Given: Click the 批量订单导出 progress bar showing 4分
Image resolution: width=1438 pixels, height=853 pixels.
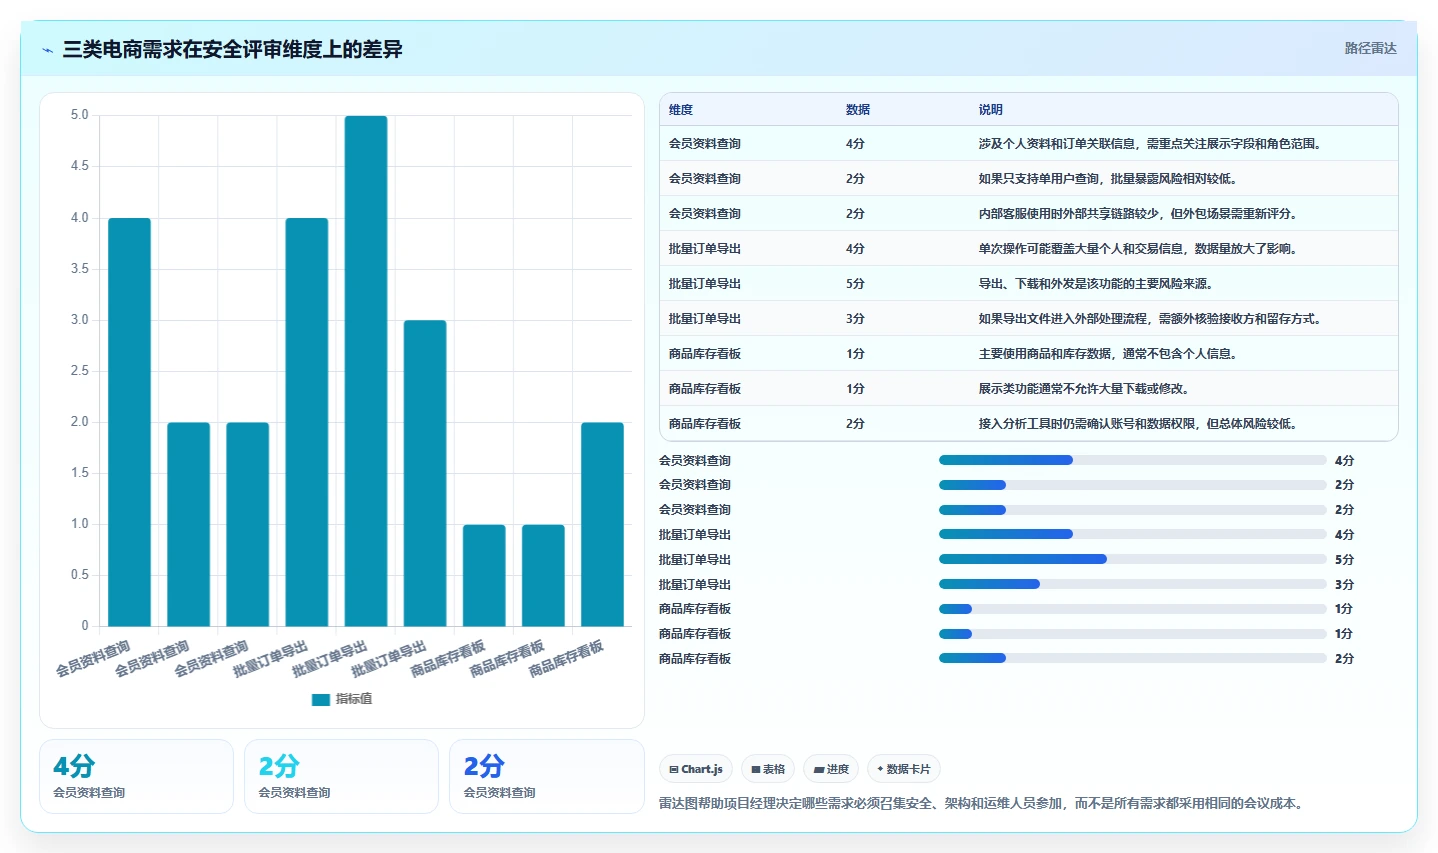Looking at the screenshot, I should (x=1132, y=534).
